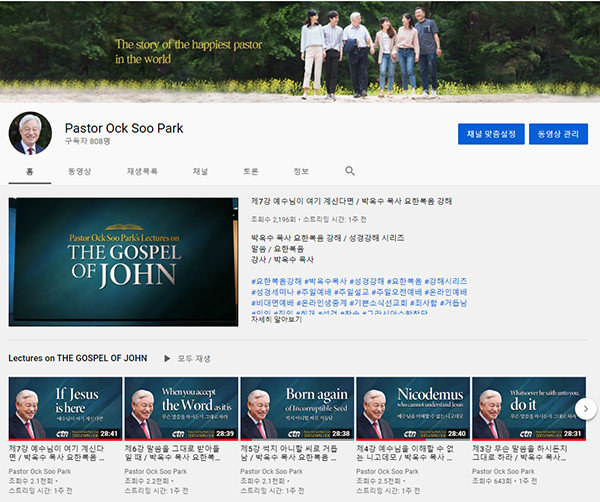Open the 채널 tab

pos(200,171)
